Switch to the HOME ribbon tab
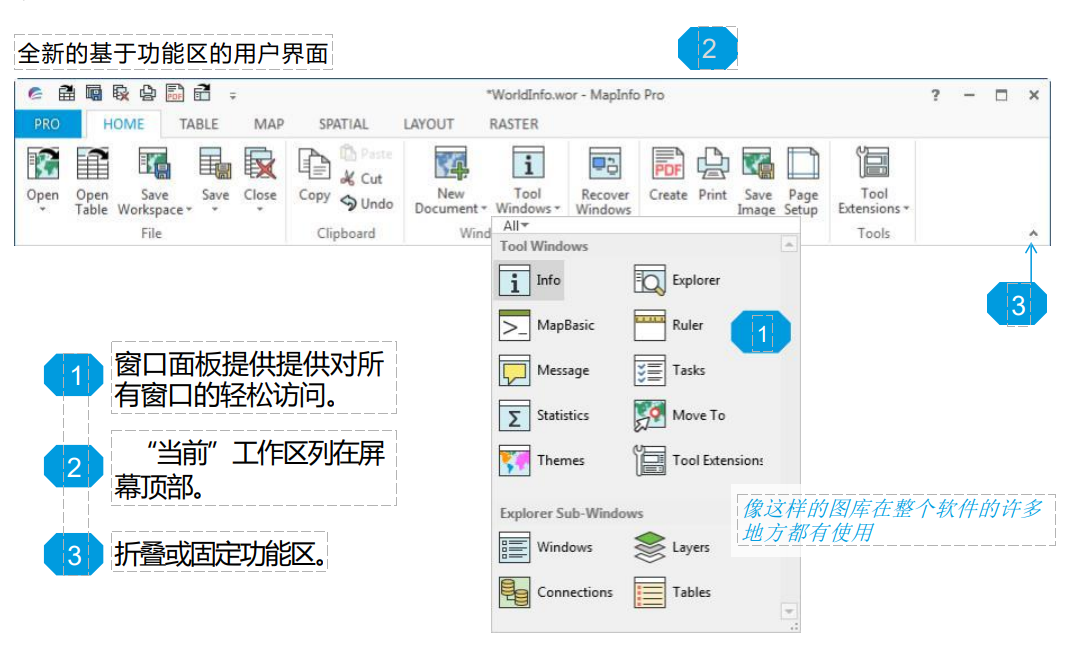1080x645 pixels. (x=123, y=124)
